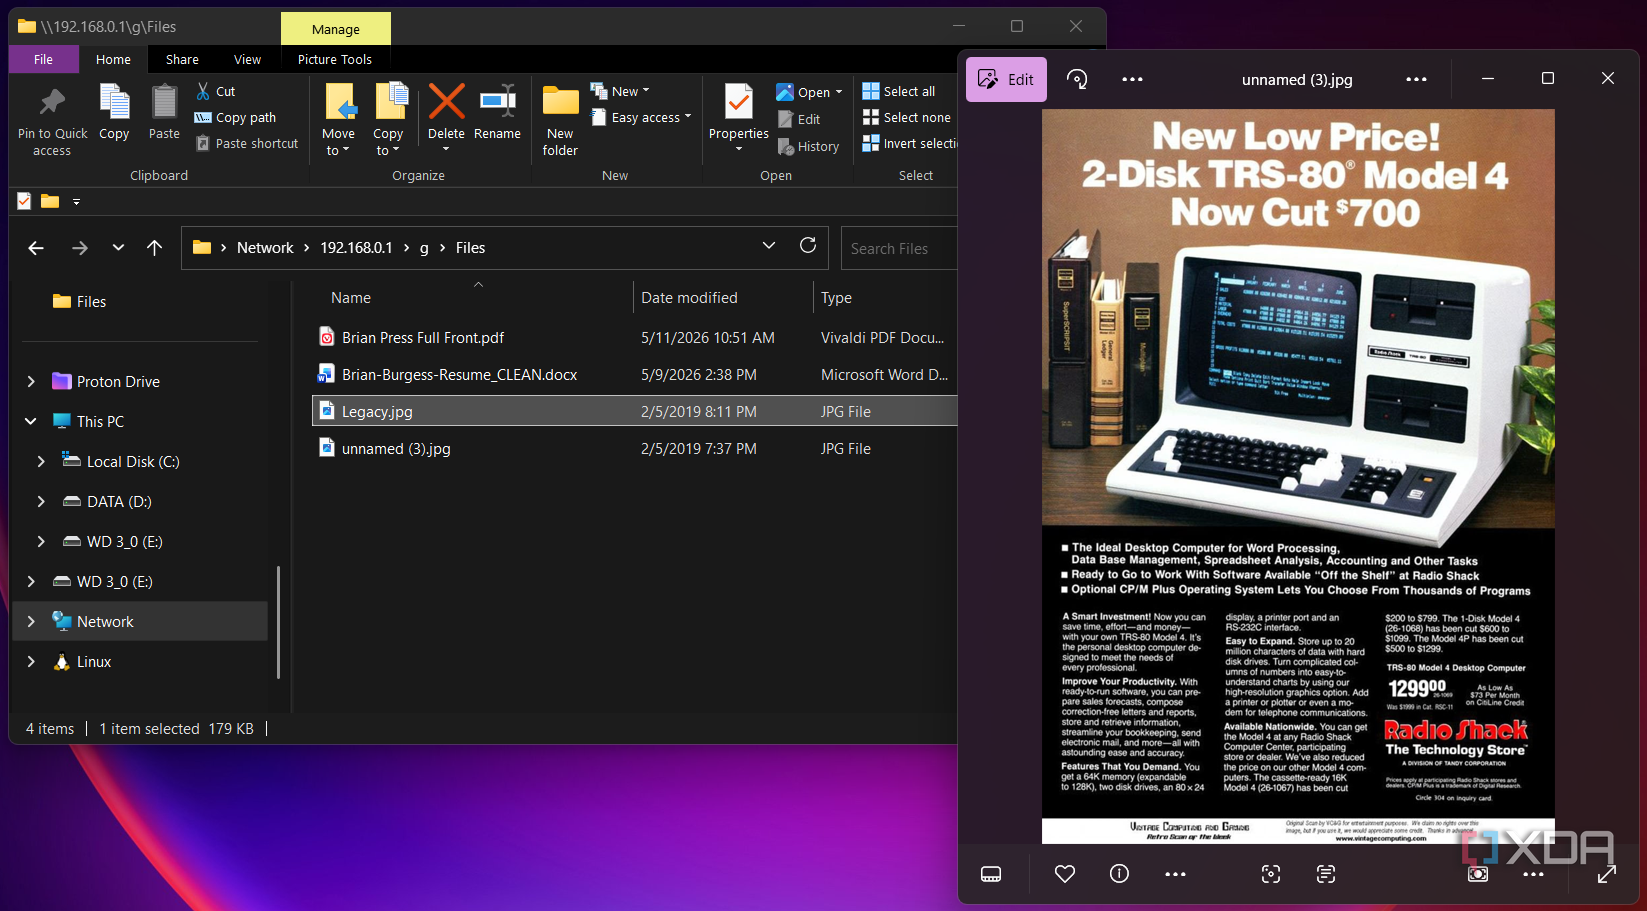The height and width of the screenshot is (911, 1647).
Task: Toggle the filmstrip icon in Photos bottom bar
Action: pos(991,874)
